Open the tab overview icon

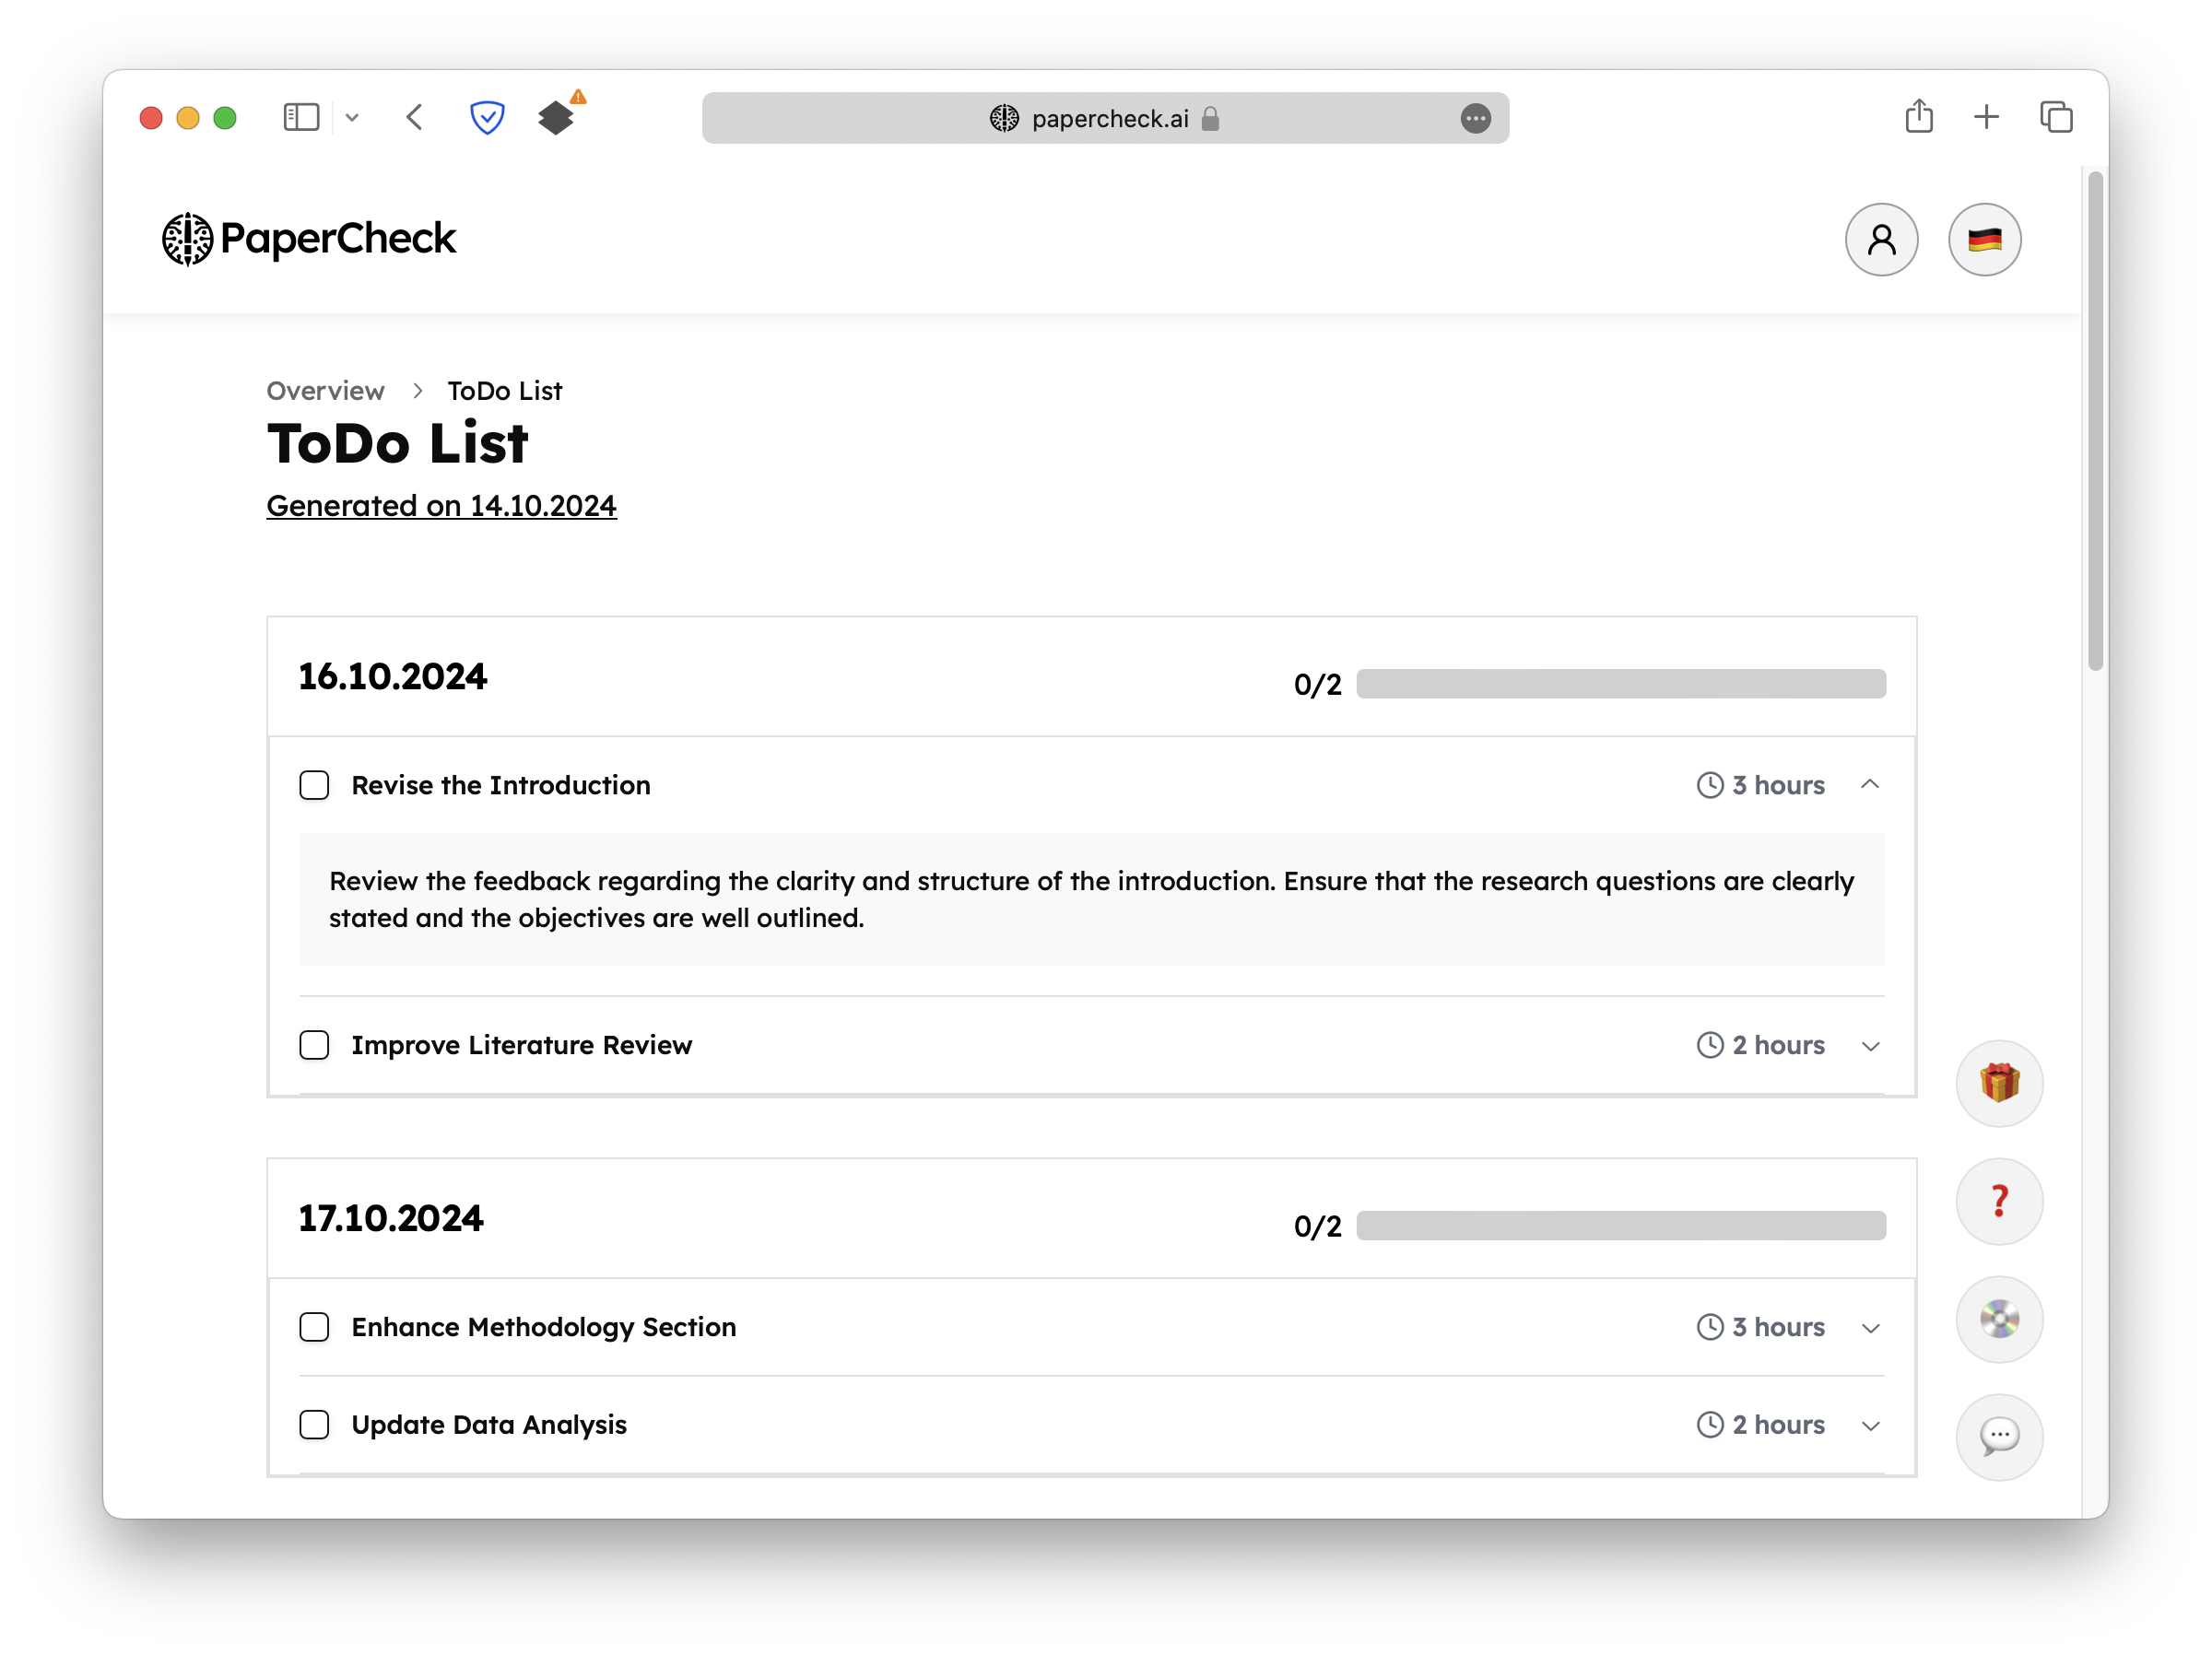(x=2056, y=117)
